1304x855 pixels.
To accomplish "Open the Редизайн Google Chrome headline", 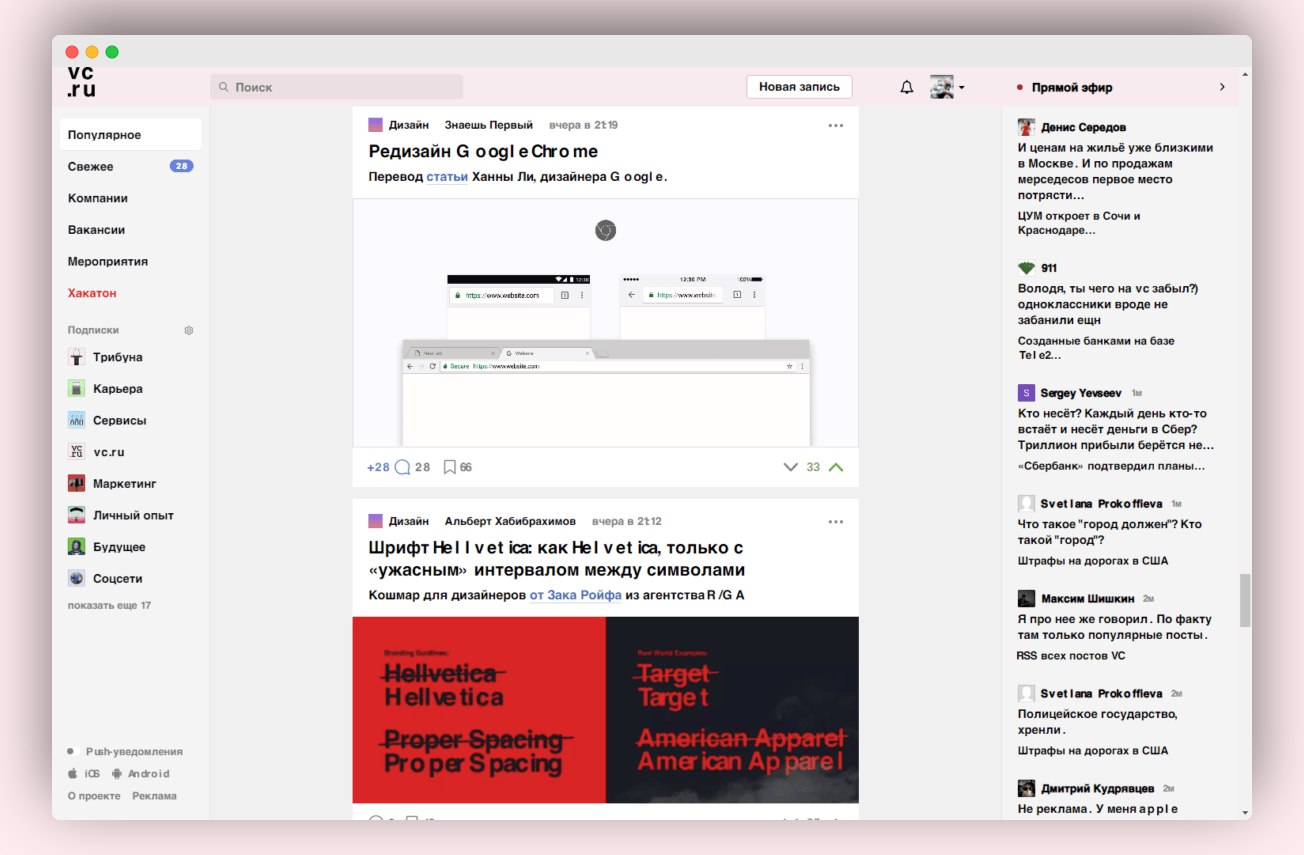I will [x=483, y=151].
